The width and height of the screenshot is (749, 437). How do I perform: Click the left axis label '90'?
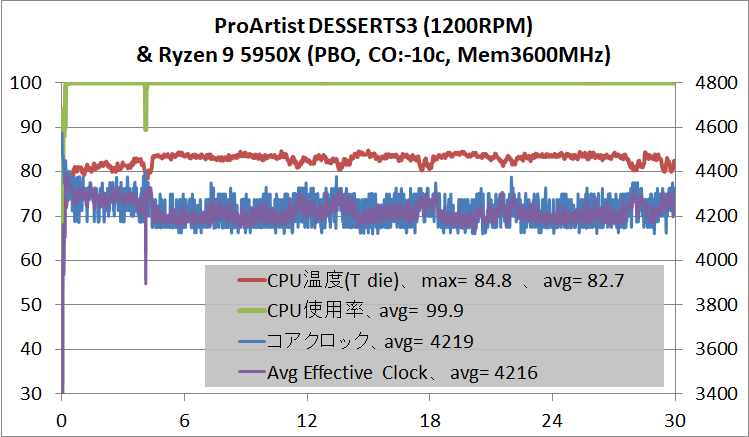point(31,127)
